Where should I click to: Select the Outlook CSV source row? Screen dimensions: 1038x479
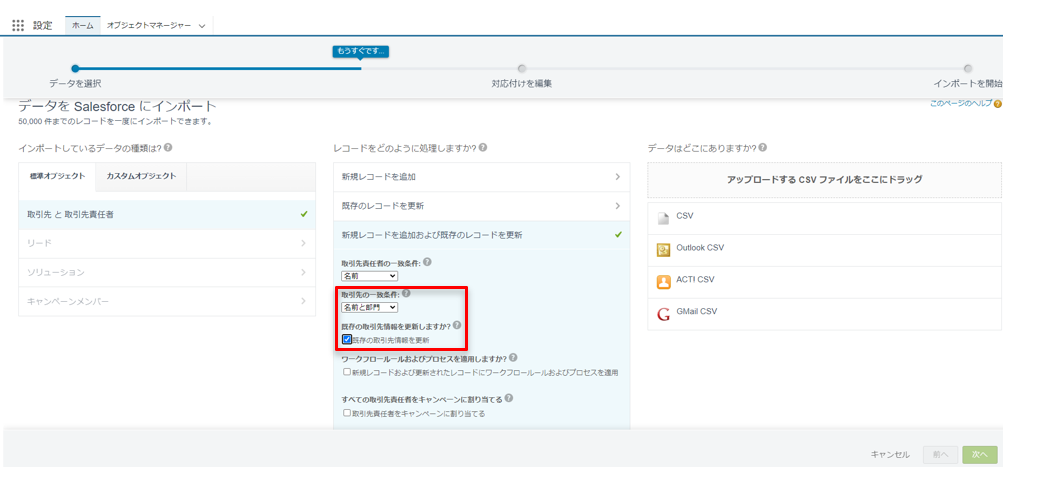click(824, 250)
